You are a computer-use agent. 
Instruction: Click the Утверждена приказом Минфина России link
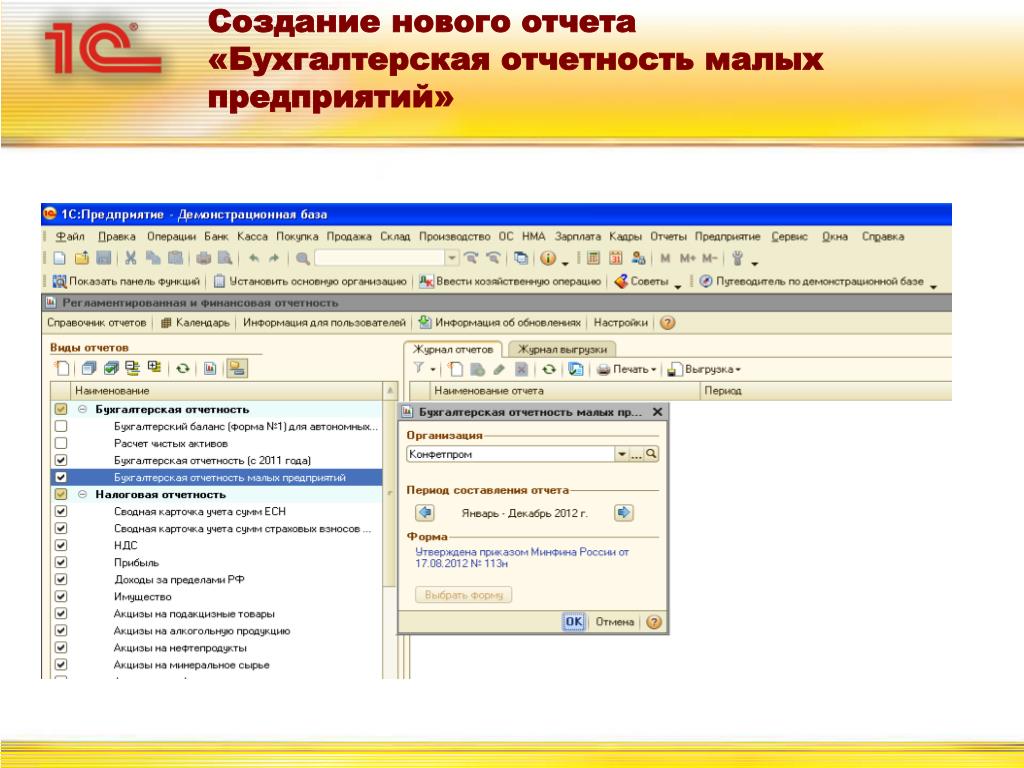tap(522, 557)
